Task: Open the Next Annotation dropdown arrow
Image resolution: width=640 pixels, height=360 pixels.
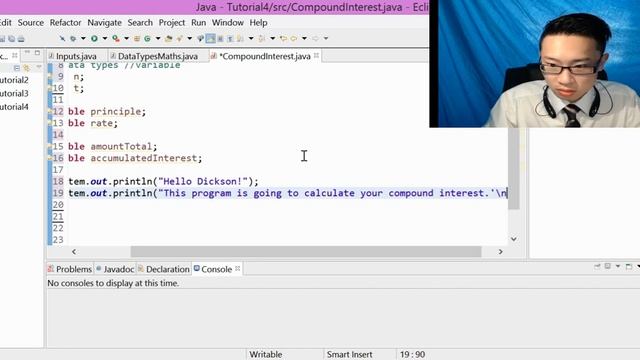Action: point(251,38)
